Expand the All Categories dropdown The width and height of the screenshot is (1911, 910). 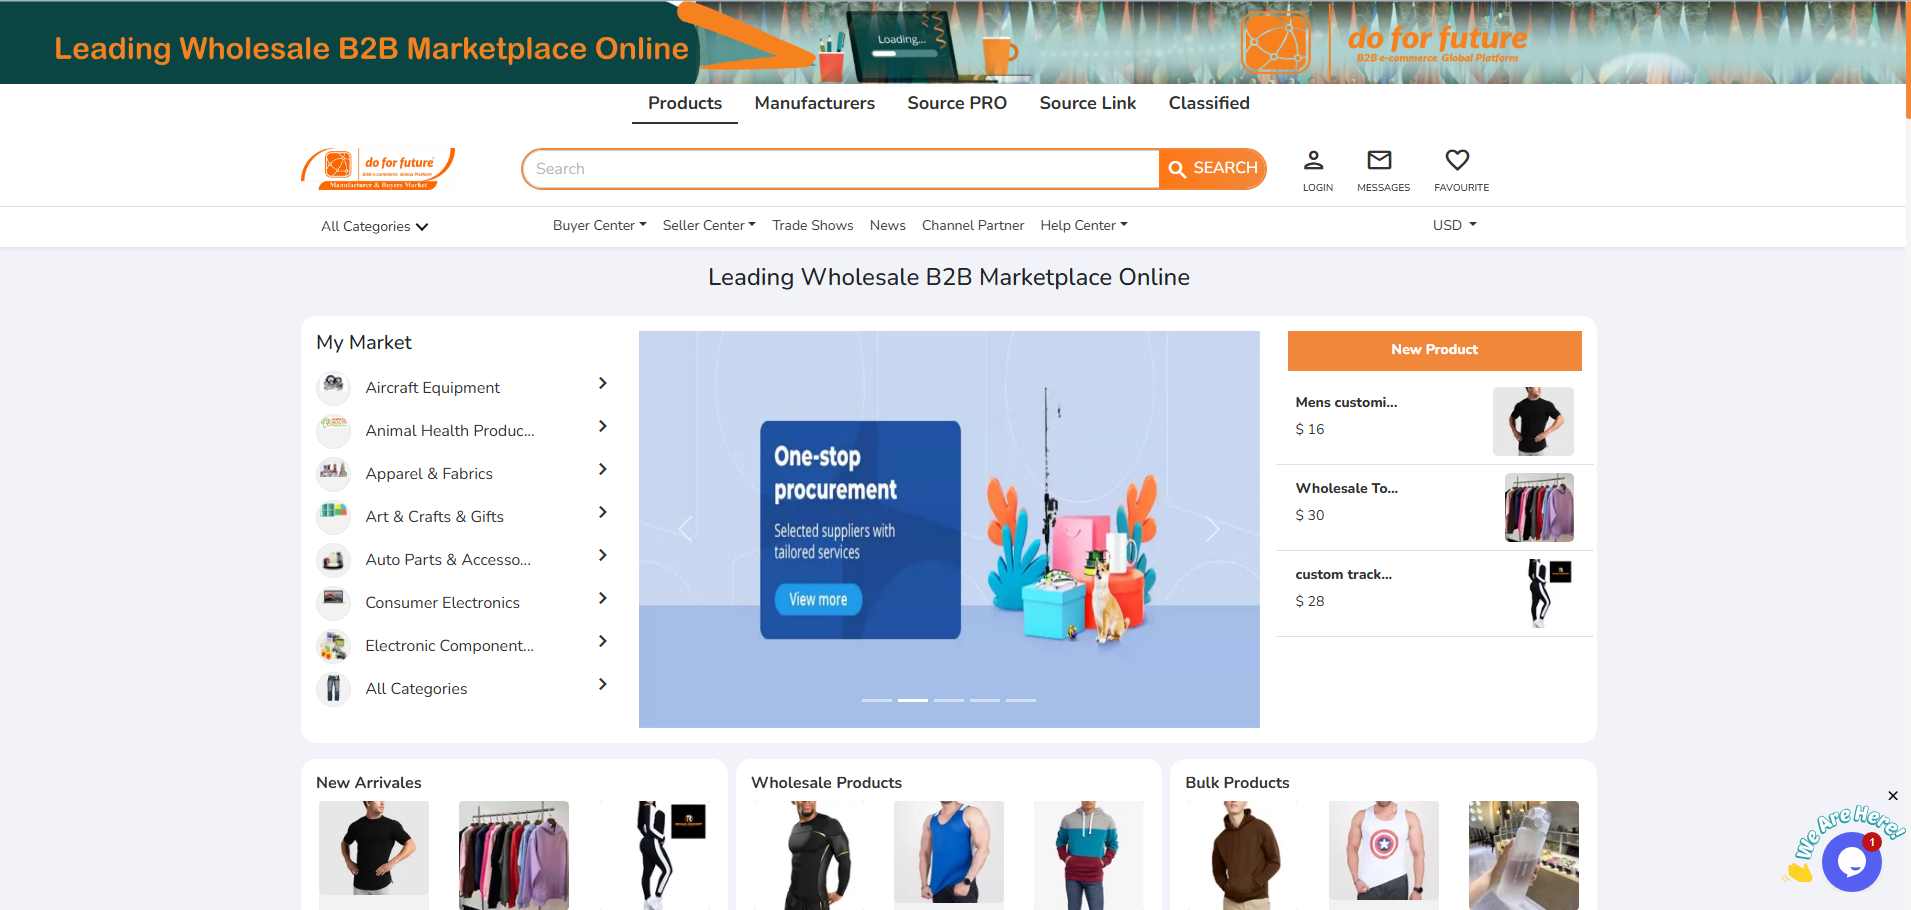(374, 227)
